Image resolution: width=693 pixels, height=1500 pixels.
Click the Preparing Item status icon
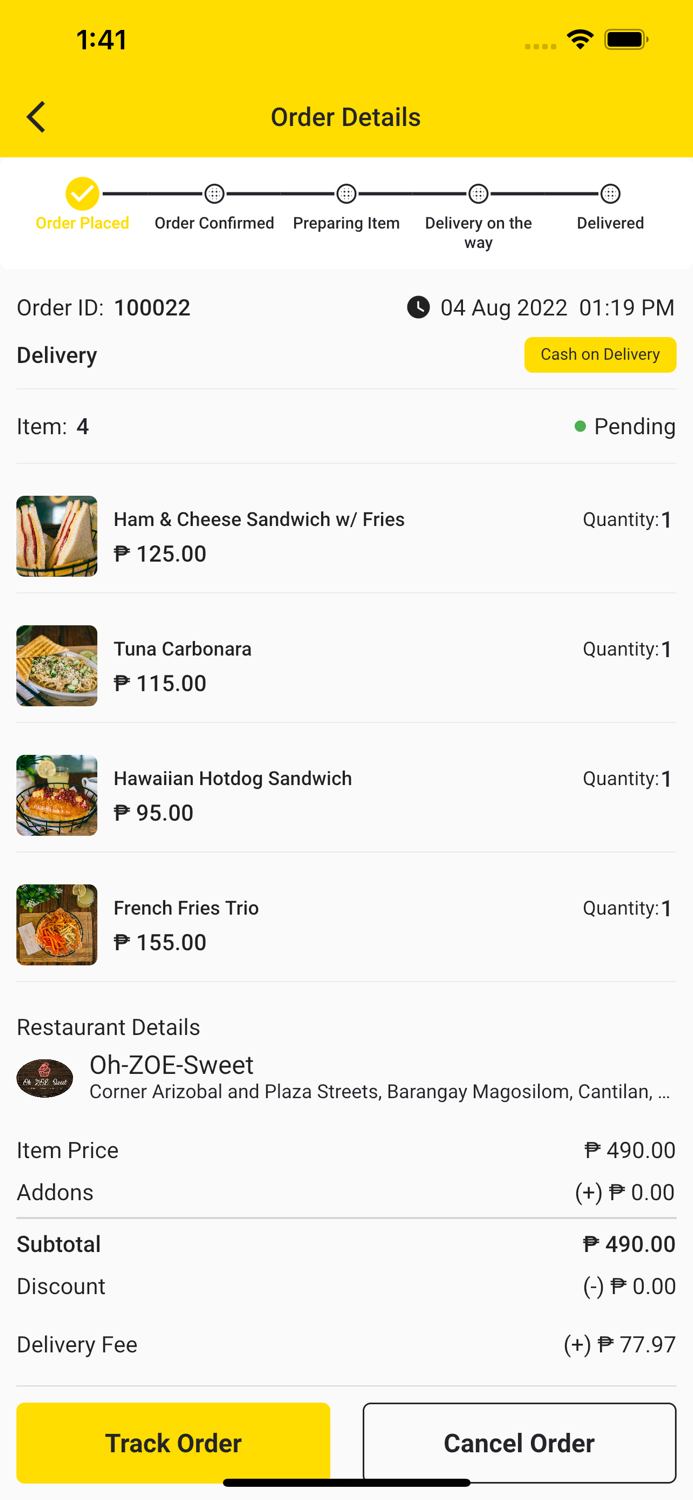click(346, 193)
